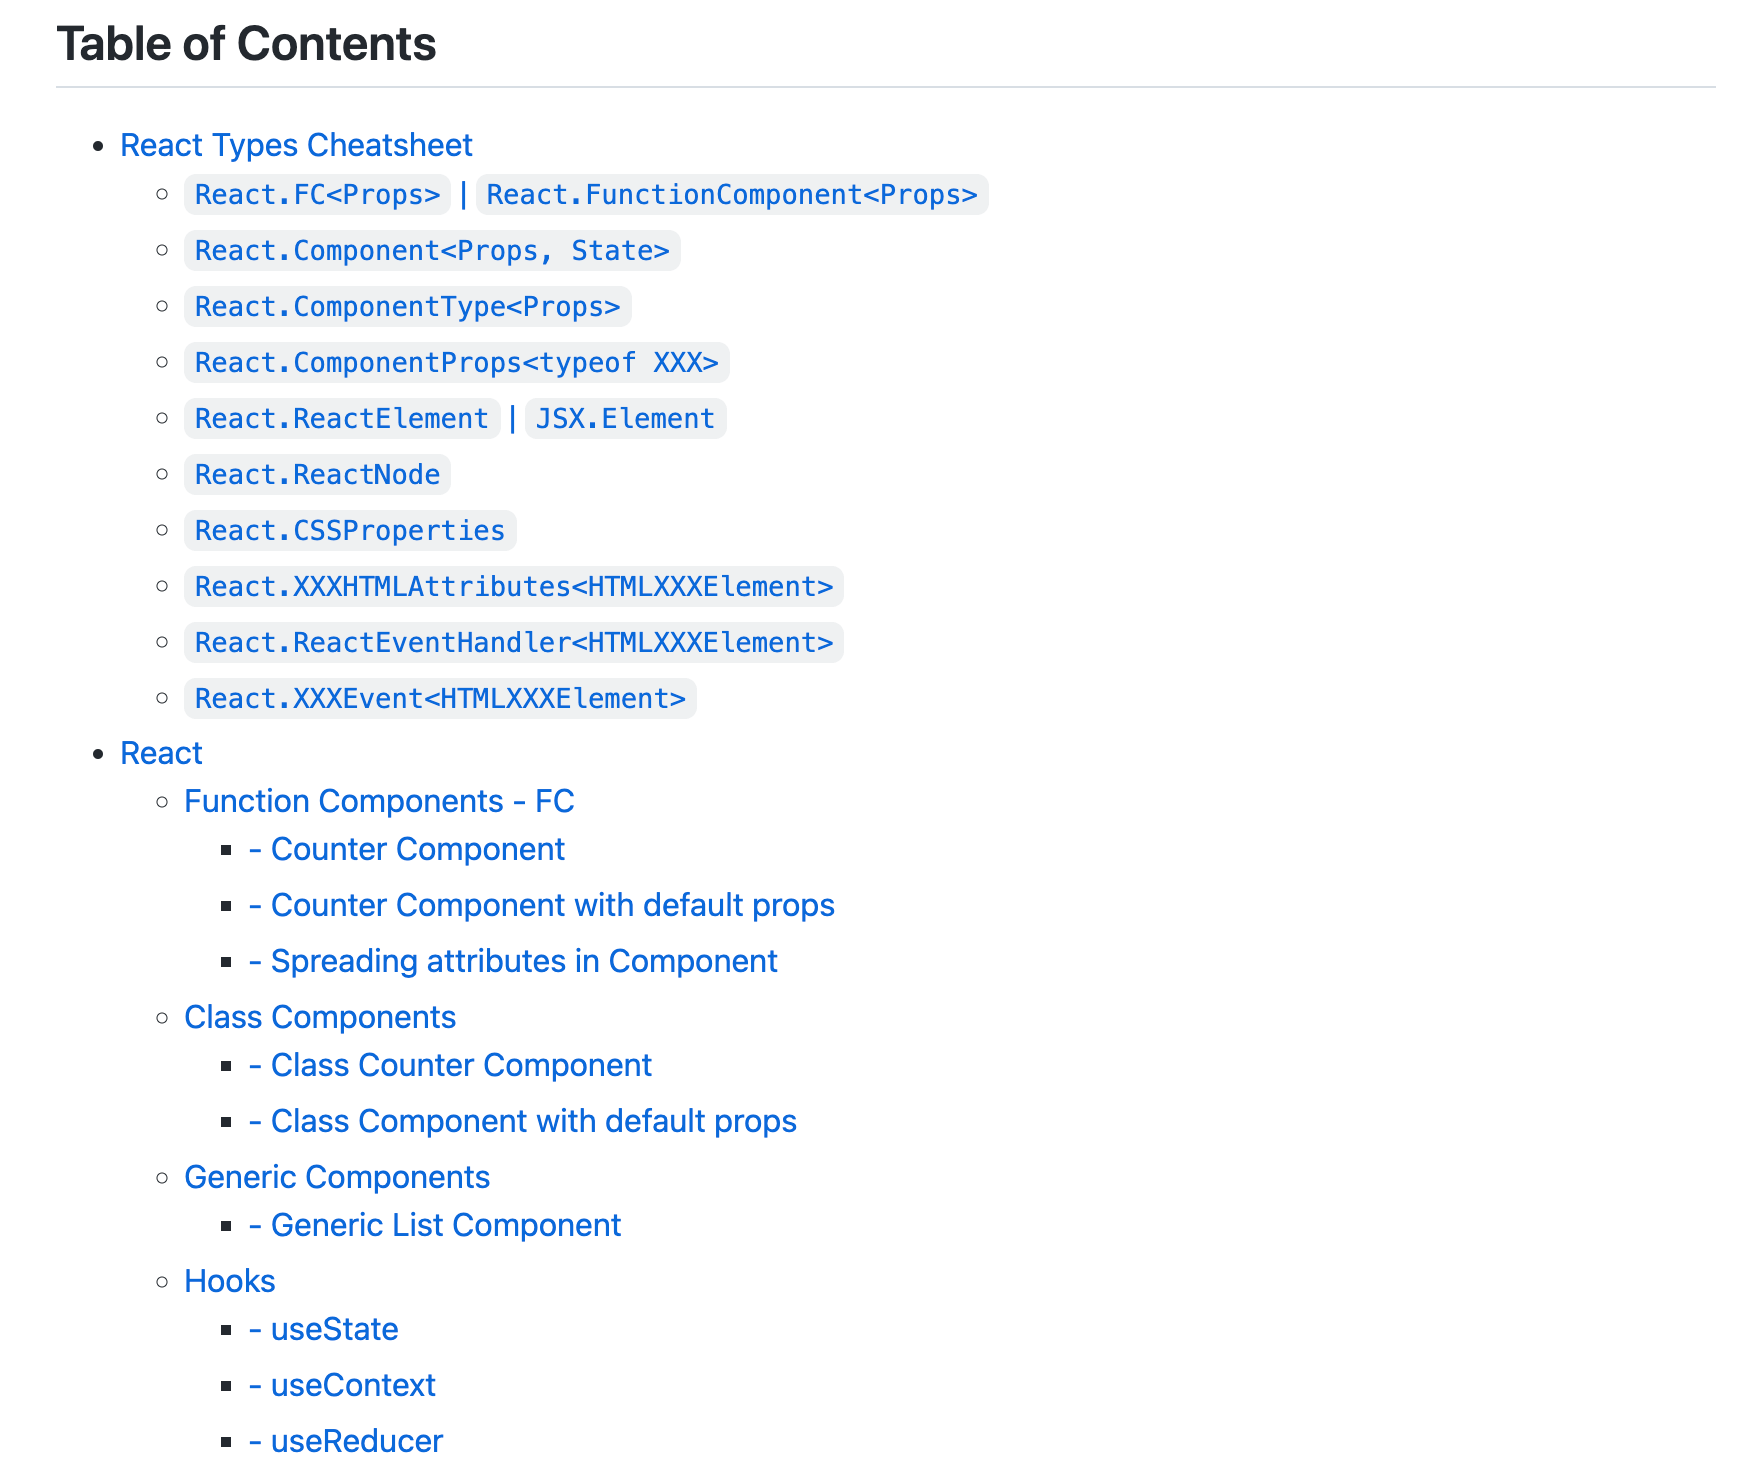Open the React Types Cheatsheet link
Image resolution: width=1760 pixels, height=1466 pixels.
[296, 145]
